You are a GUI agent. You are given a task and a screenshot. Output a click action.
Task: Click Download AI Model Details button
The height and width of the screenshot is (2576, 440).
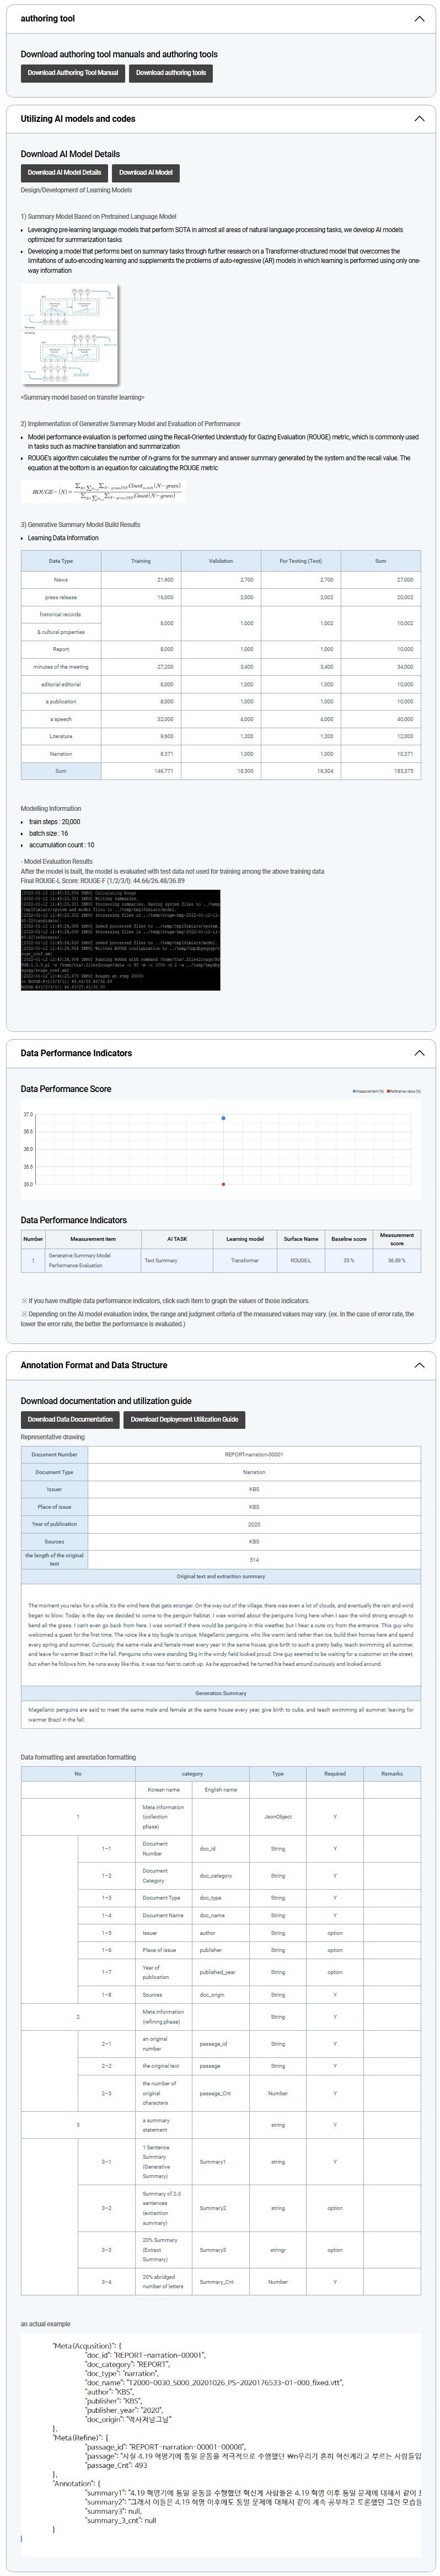(64, 172)
